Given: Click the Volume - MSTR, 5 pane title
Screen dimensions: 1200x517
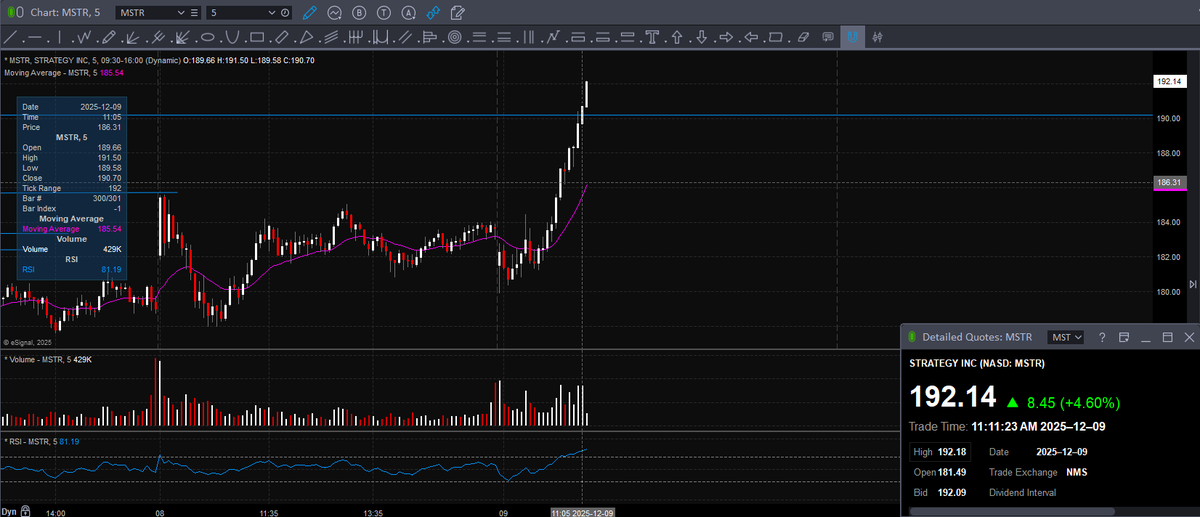Looking at the screenshot, I should click(48, 358).
